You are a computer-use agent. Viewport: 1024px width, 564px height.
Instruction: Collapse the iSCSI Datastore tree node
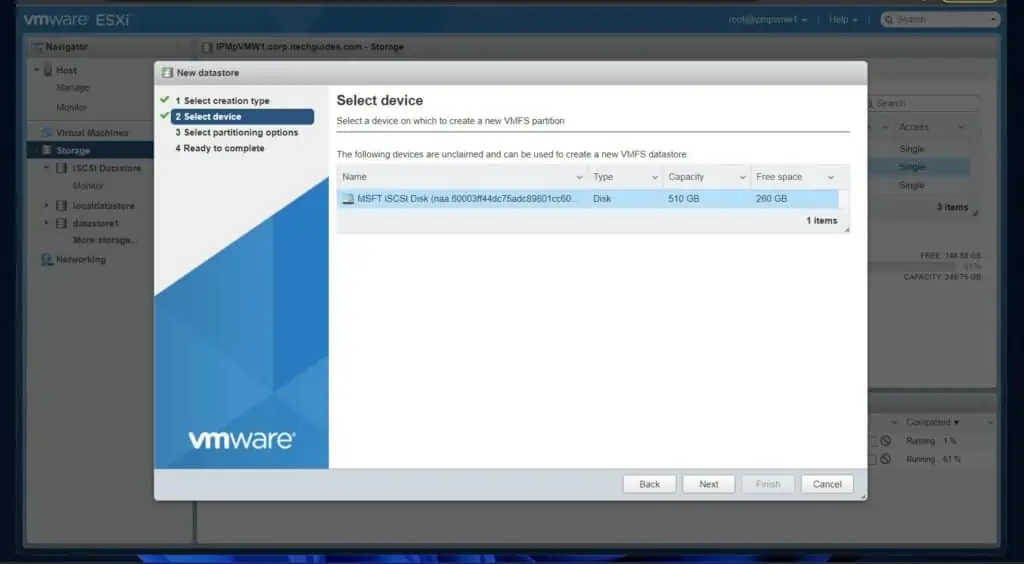coord(46,168)
